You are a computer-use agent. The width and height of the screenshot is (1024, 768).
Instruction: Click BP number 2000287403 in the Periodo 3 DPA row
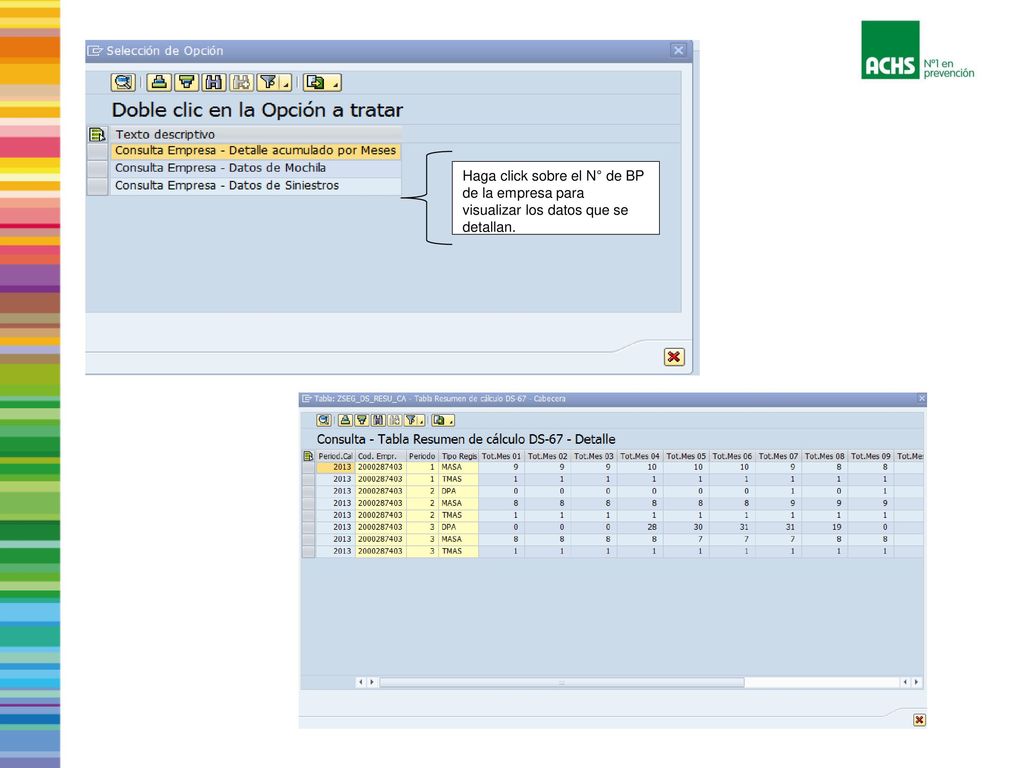[x=380, y=527]
